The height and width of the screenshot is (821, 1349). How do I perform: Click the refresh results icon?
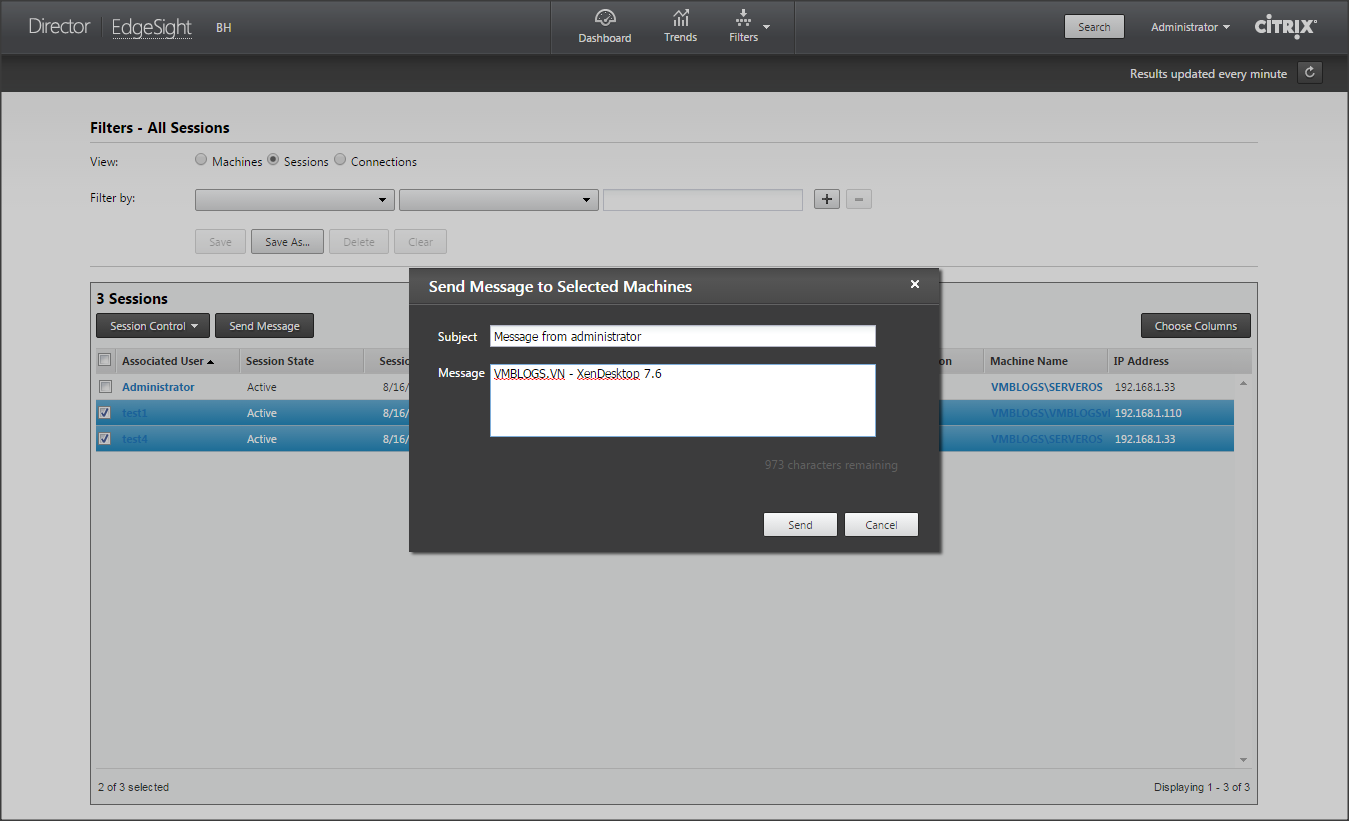[1309, 73]
